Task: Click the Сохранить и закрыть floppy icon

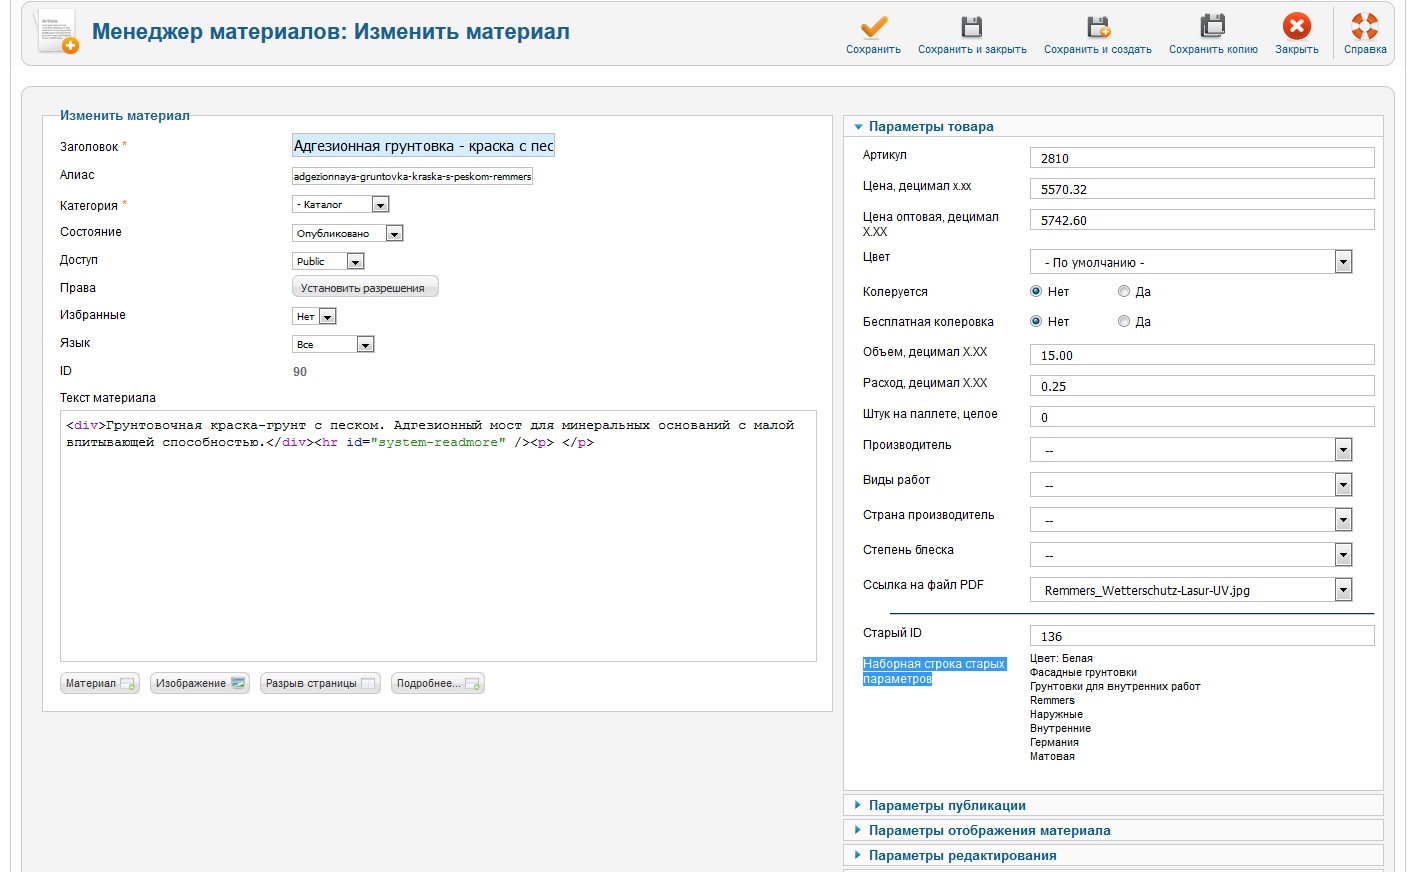Action: pyautogui.click(x=972, y=27)
